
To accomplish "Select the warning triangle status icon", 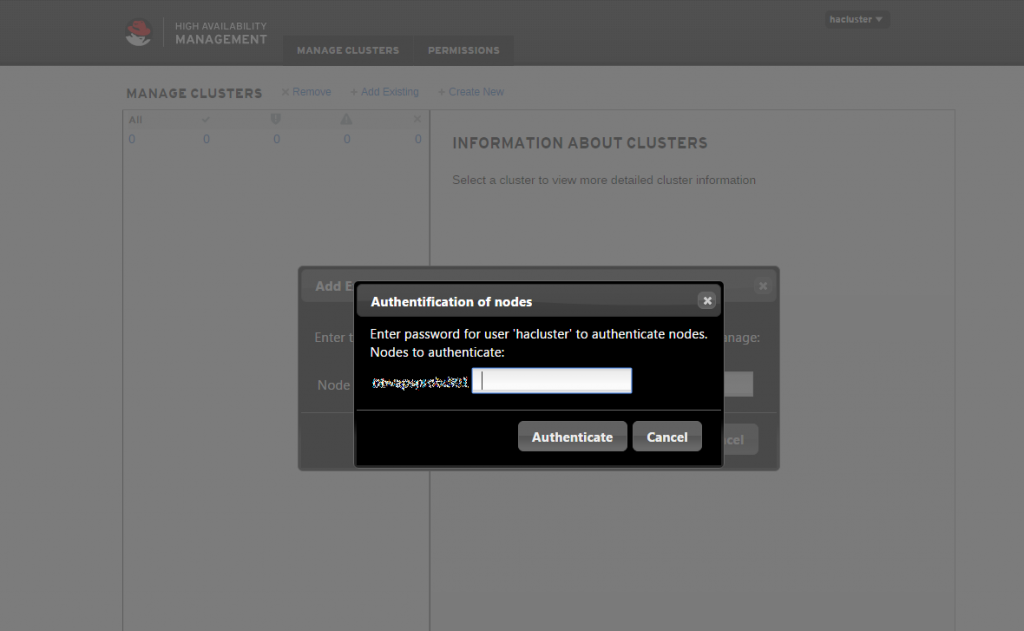I will pos(346,119).
